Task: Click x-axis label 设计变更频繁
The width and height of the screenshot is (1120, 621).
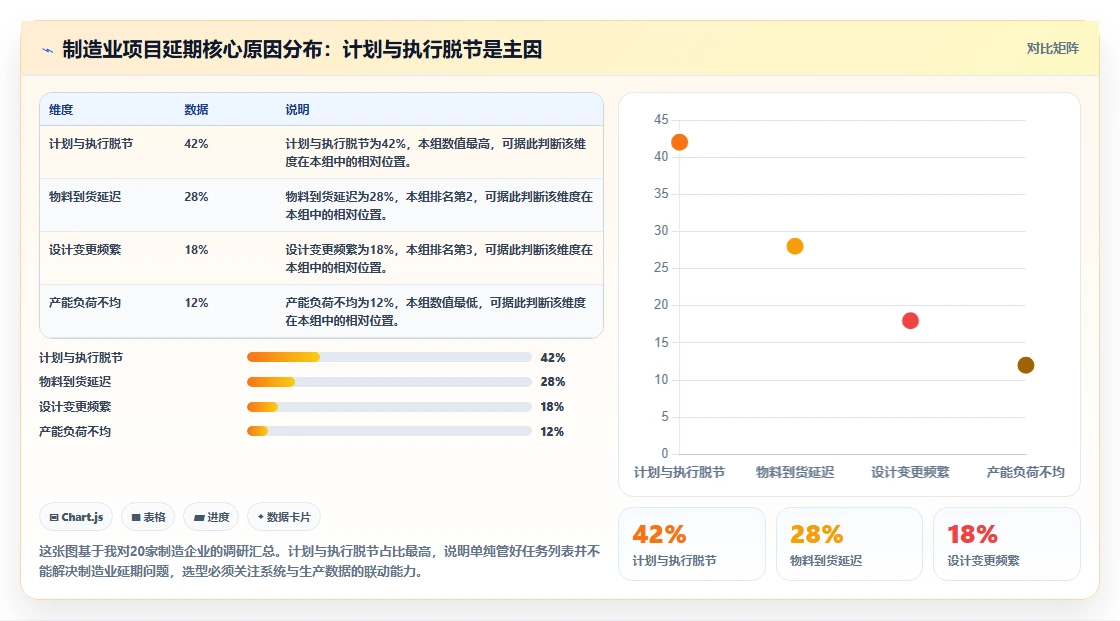Action: (x=910, y=472)
